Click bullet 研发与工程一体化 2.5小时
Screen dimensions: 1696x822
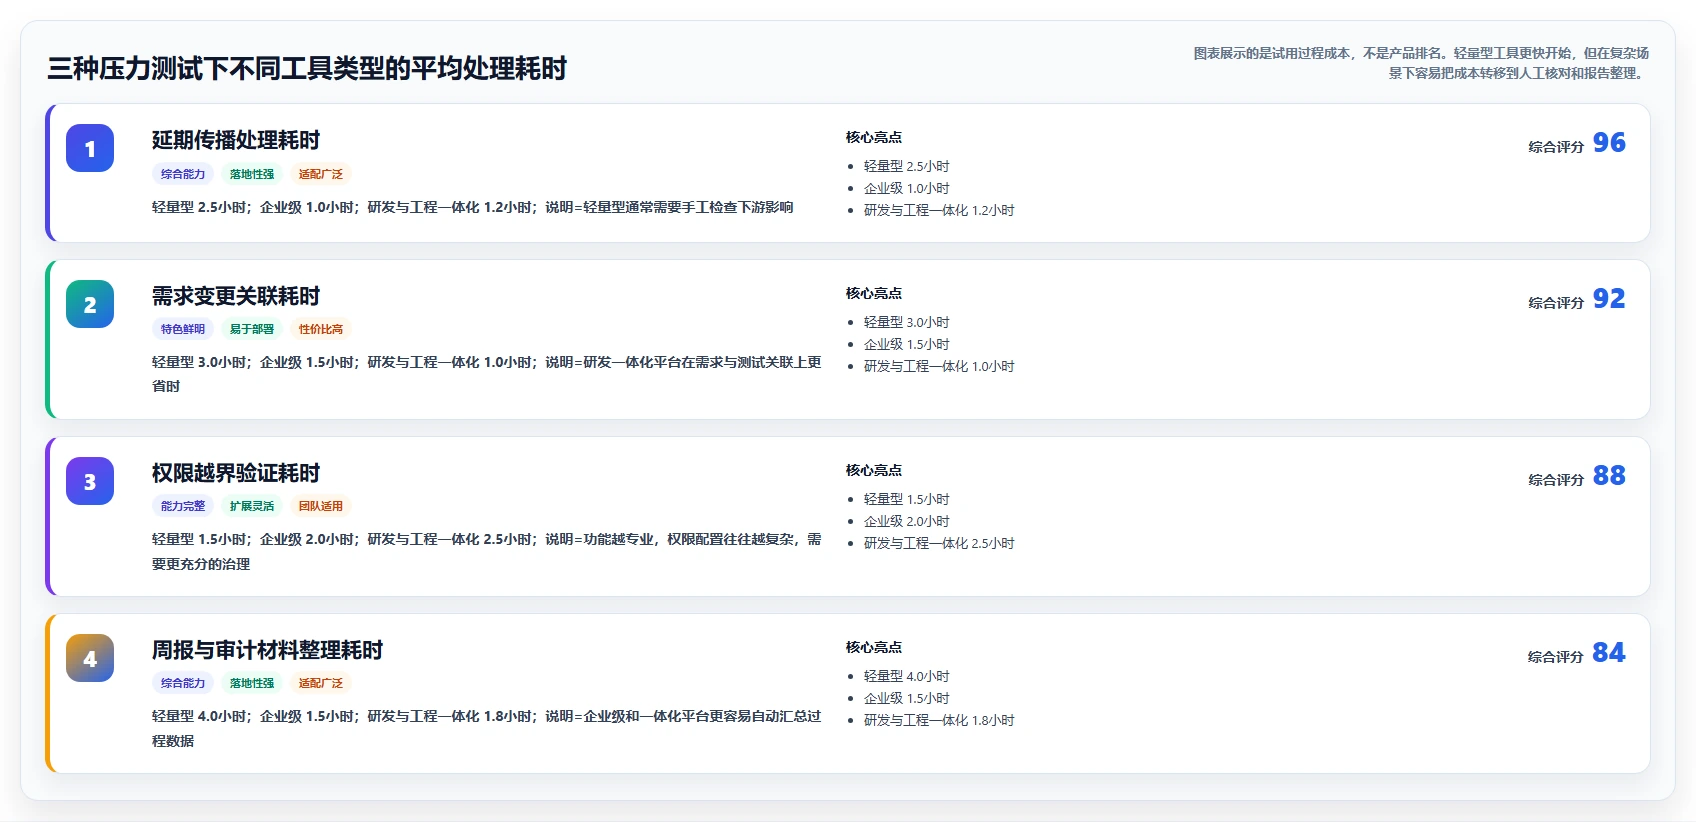pyautogui.click(x=939, y=543)
